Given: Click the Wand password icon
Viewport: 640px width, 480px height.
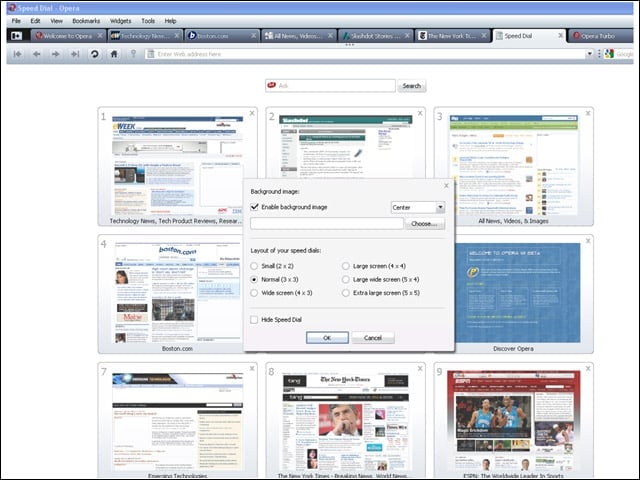Looking at the screenshot, I should pos(133,54).
